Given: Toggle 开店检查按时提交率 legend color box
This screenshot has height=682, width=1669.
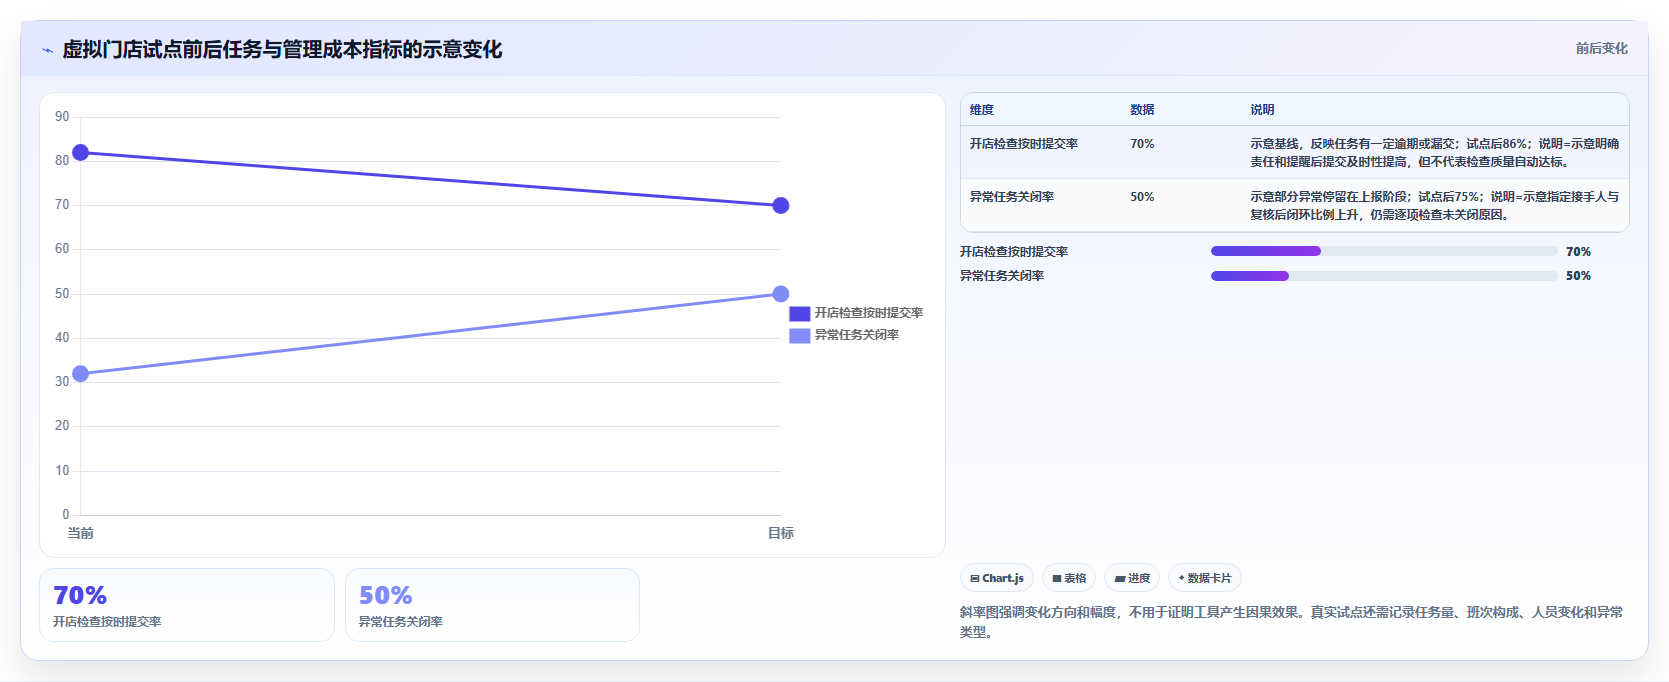Looking at the screenshot, I should [799, 313].
